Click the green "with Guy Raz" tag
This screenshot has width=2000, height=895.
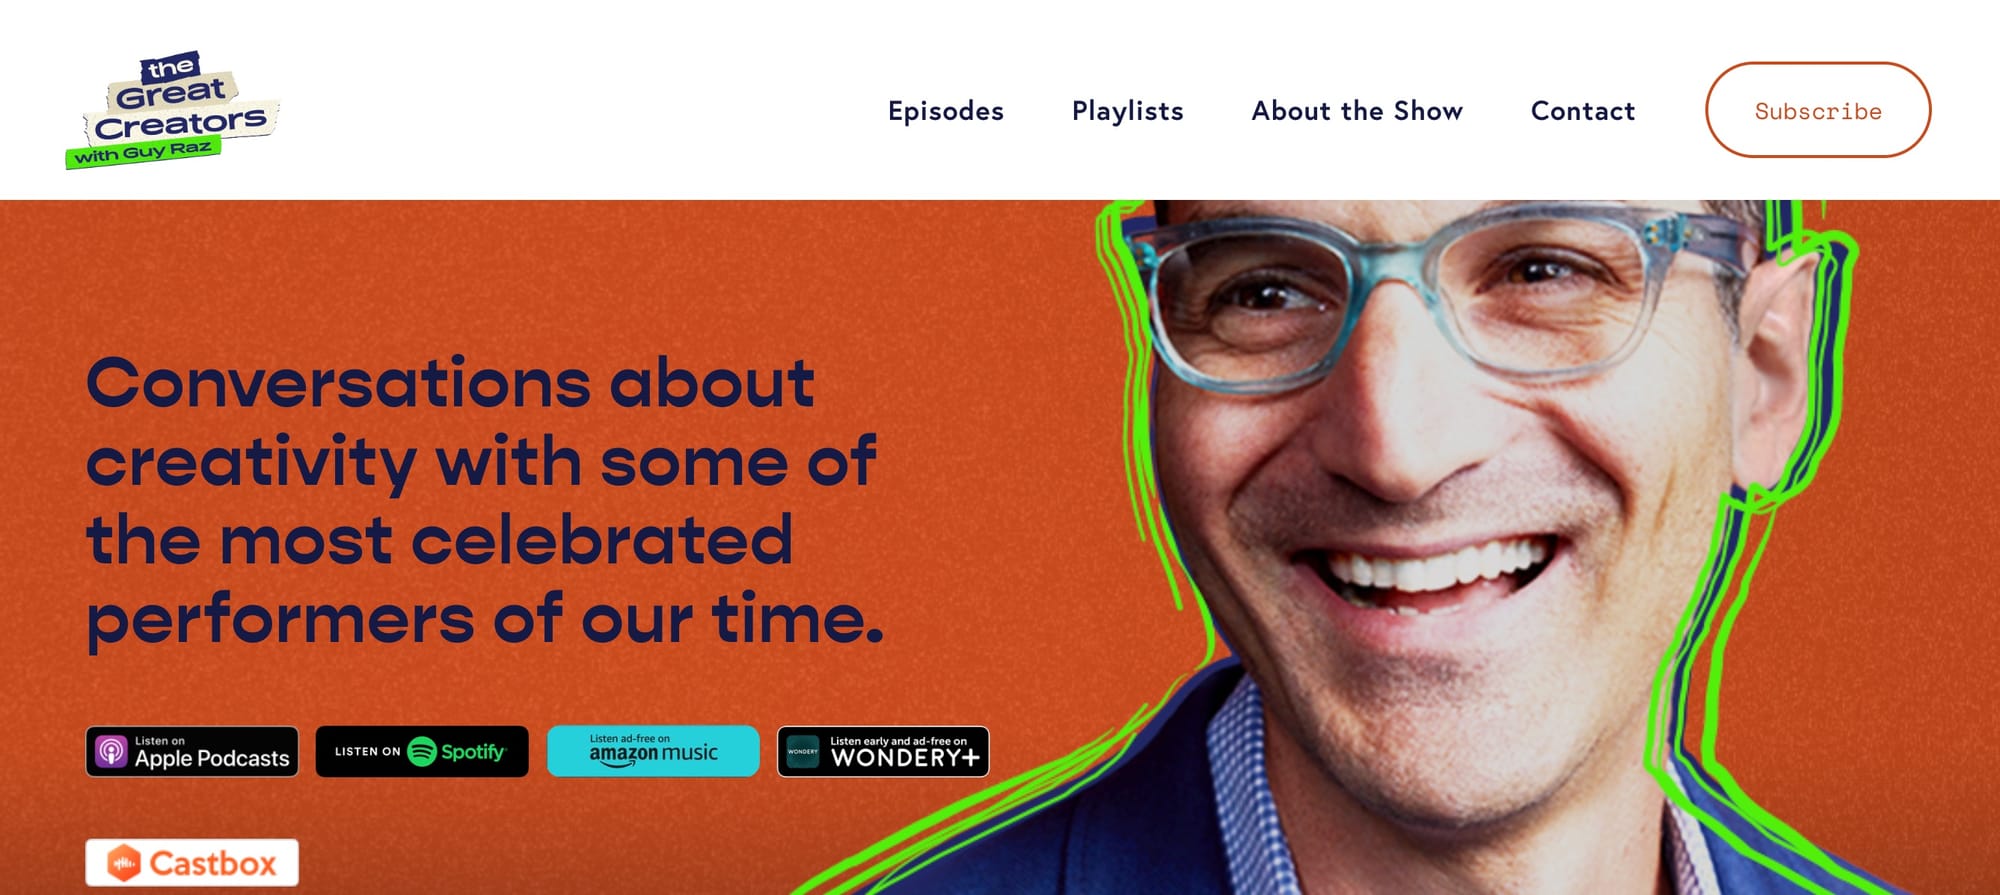click(x=143, y=153)
